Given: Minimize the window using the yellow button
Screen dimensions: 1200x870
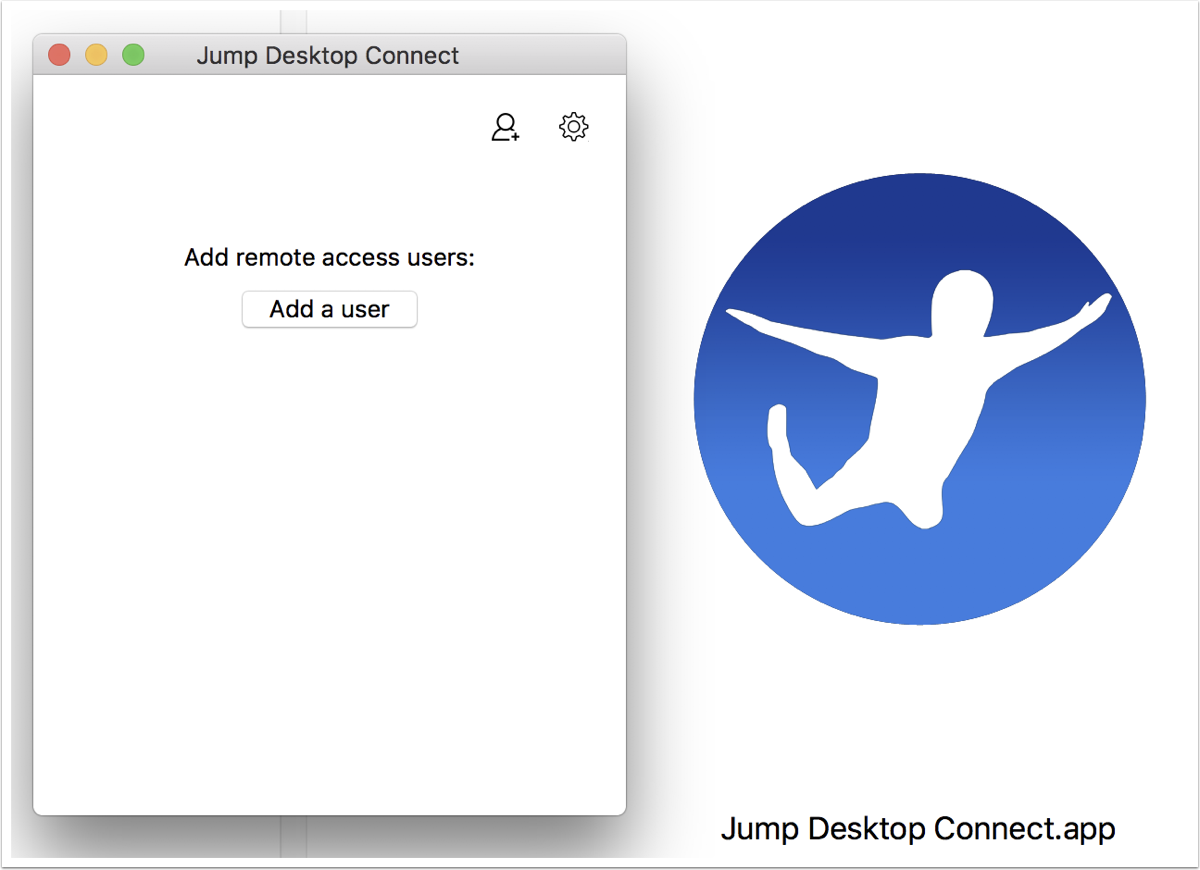Looking at the screenshot, I should tap(96, 54).
